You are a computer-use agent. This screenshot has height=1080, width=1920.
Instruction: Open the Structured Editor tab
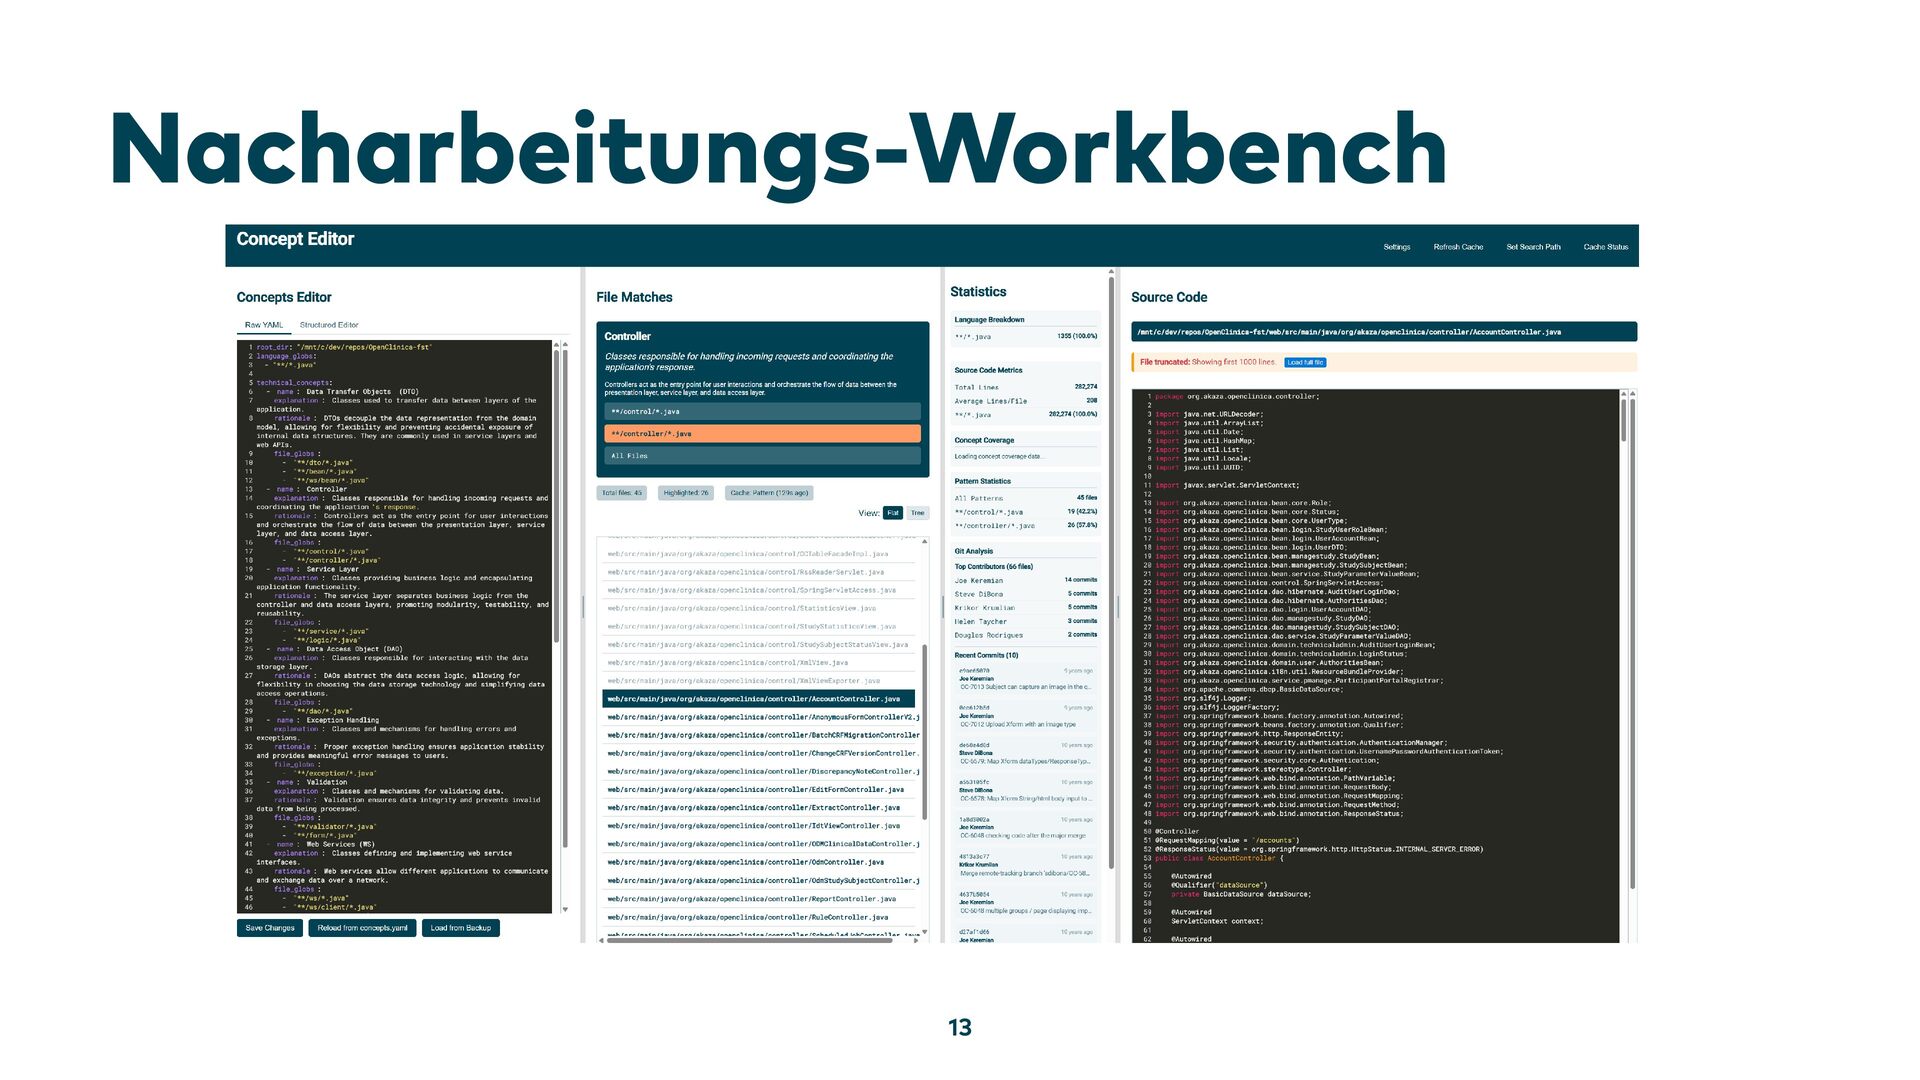[x=329, y=325]
